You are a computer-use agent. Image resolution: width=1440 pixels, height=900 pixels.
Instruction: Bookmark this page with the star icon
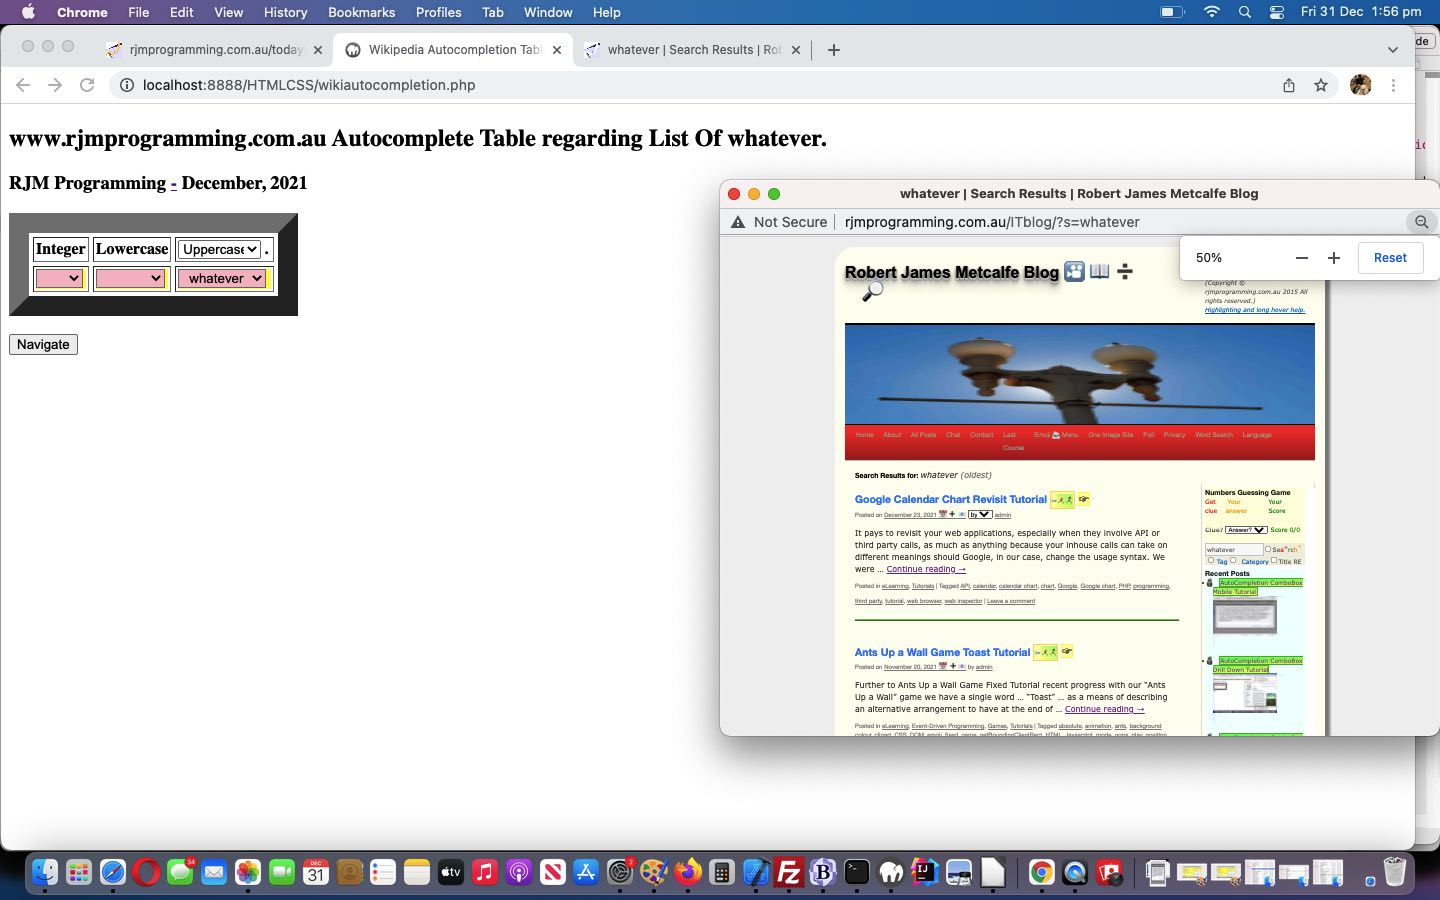pyautogui.click(x=1321, y=85)
